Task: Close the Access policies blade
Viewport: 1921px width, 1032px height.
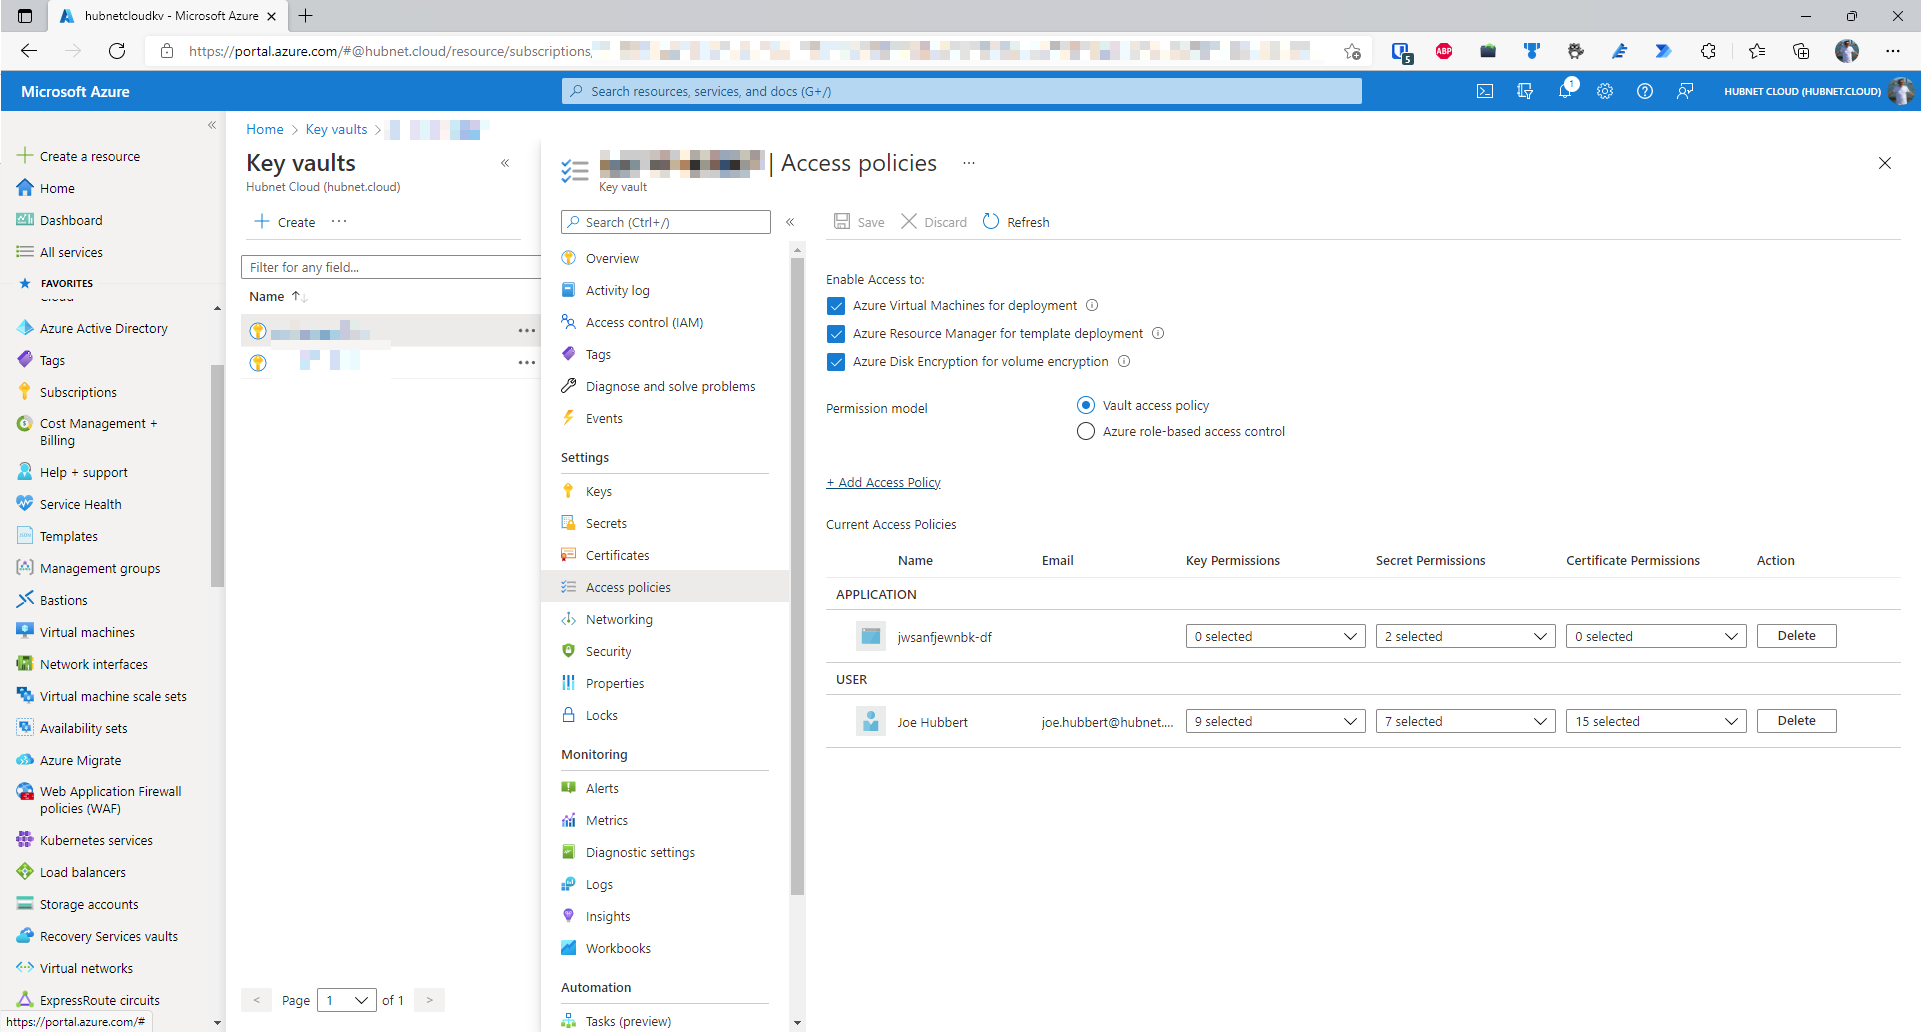Action: tap(1884, 163)
